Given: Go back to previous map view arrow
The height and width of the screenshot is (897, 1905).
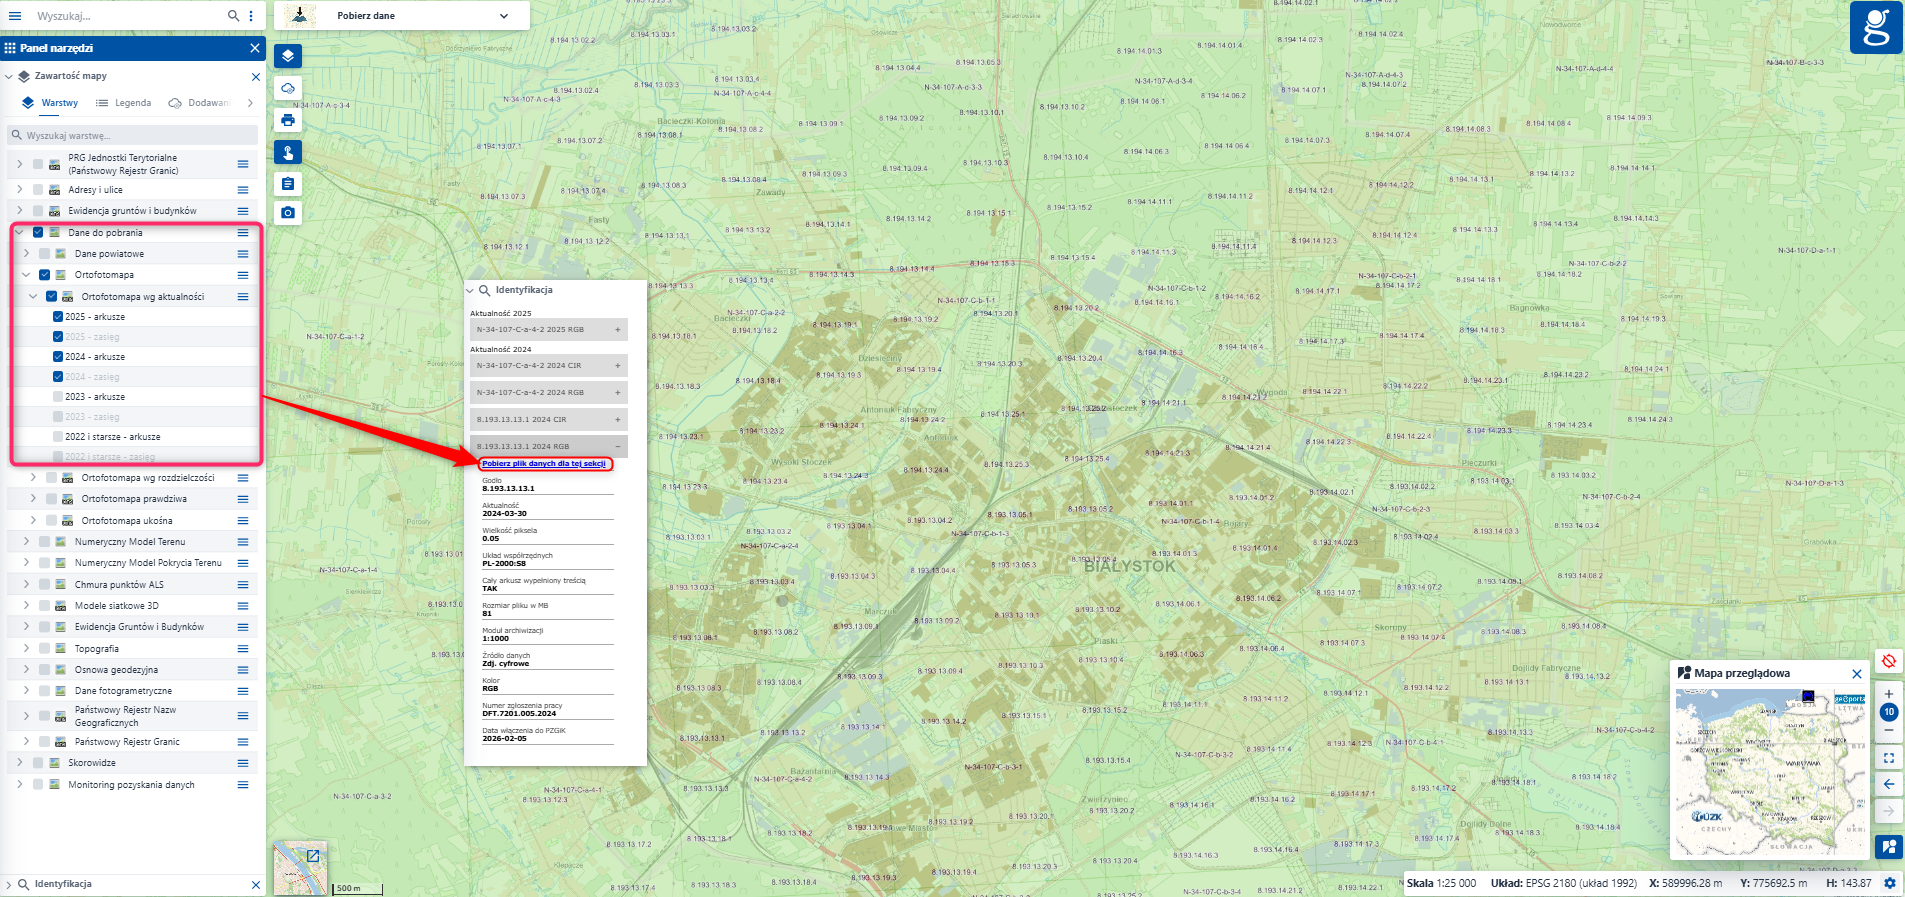Looking at the screenshot, I should (1888, 784).
